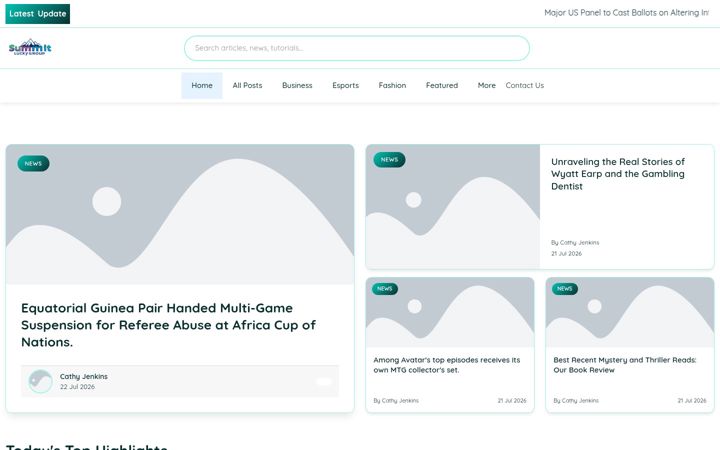Expand the More navigation menu
Viewport: 720px width, 450px height.
486,85
